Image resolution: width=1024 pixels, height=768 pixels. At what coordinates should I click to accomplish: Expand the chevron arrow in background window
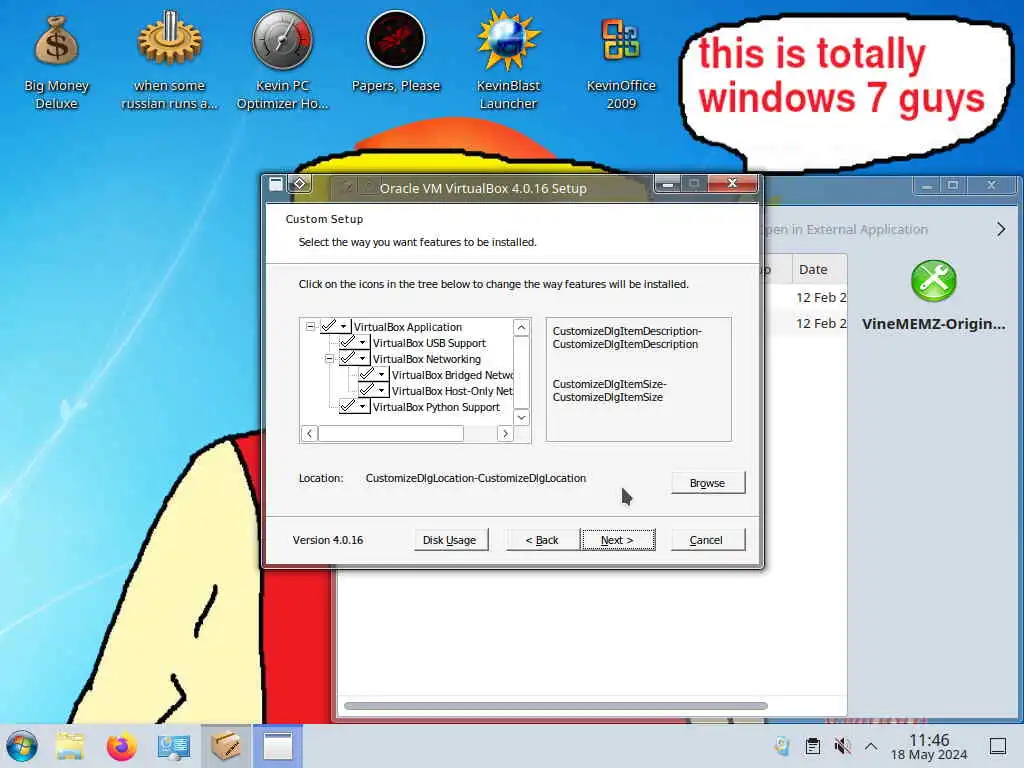(1000, 229)
